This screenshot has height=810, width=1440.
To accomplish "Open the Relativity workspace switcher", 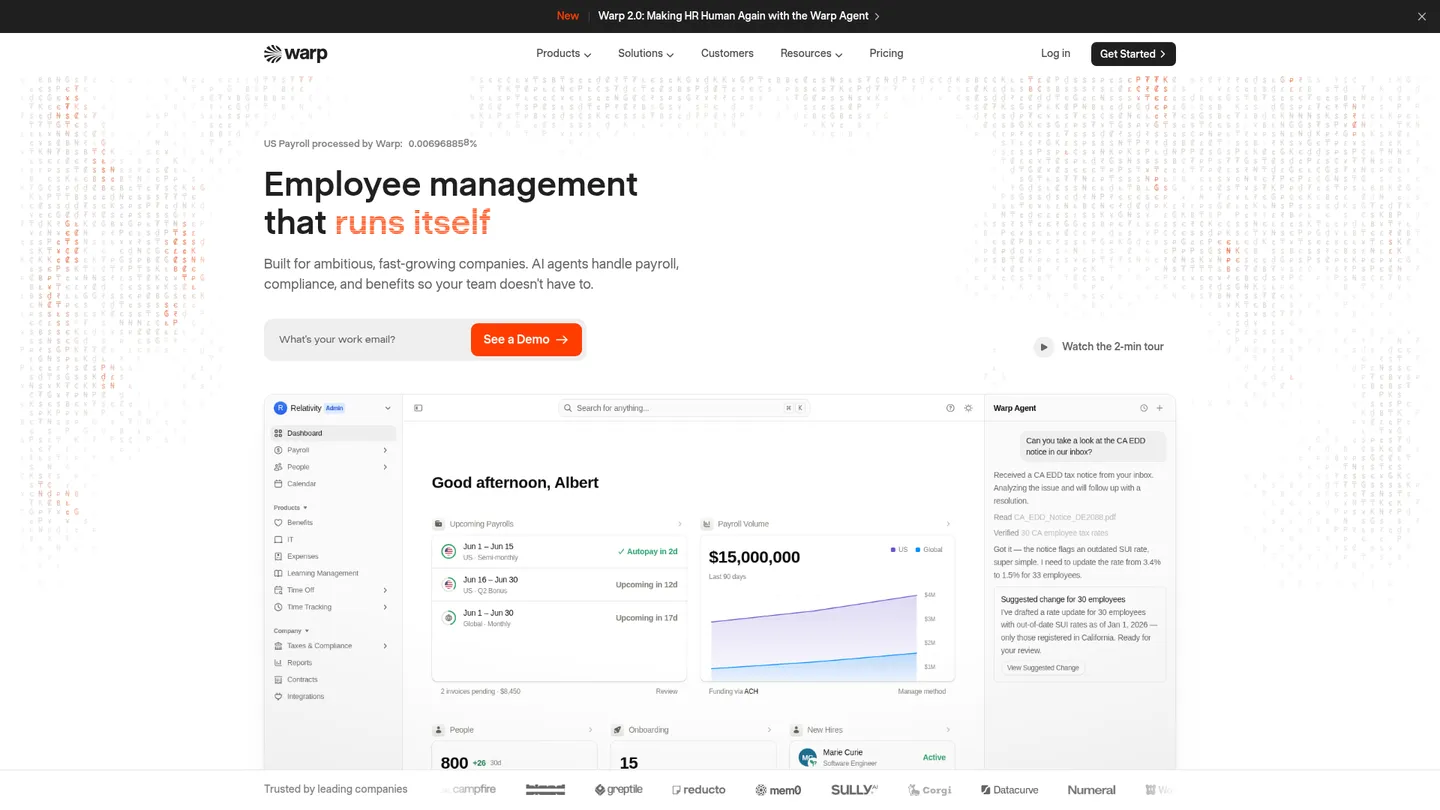I will pyautogui.click(x=333, y=408).
